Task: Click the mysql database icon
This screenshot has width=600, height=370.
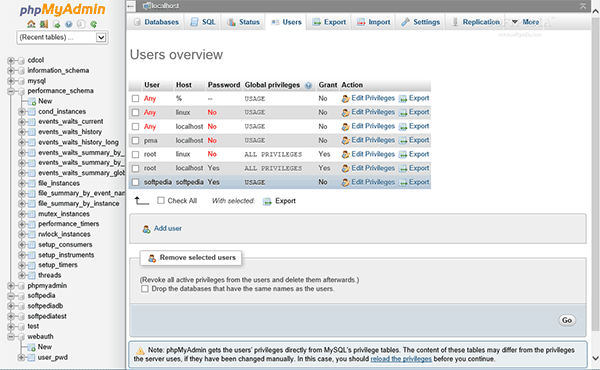Action: coord(21,81)
